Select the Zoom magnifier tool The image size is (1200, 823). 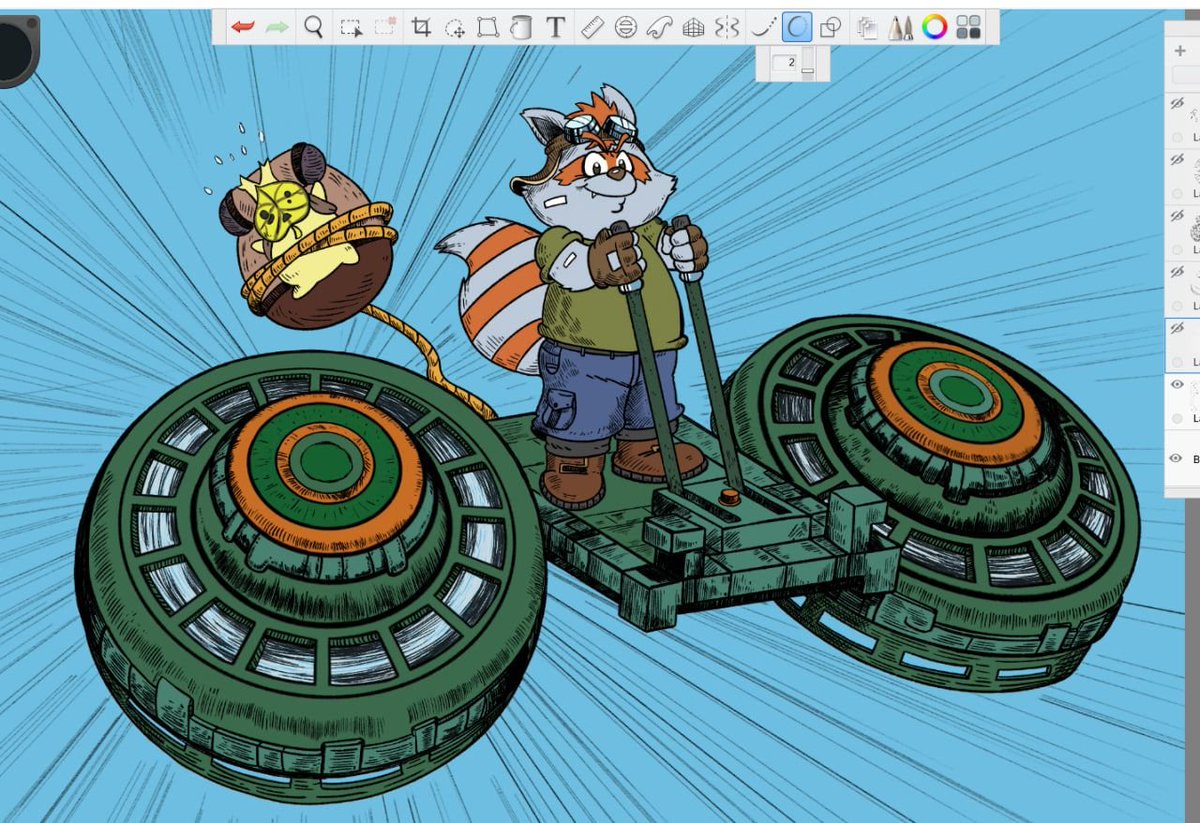coord(314,27)
